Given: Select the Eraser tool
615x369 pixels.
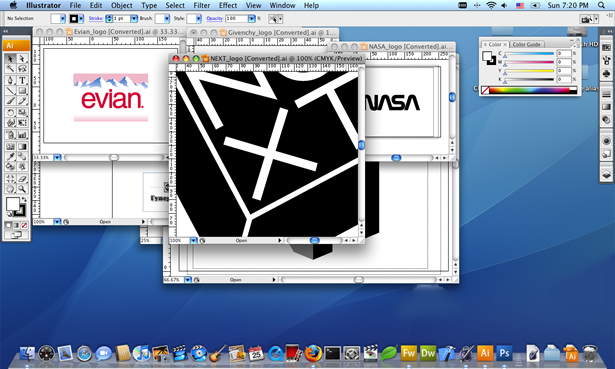Looking at the screenshot, I should 22,179.
